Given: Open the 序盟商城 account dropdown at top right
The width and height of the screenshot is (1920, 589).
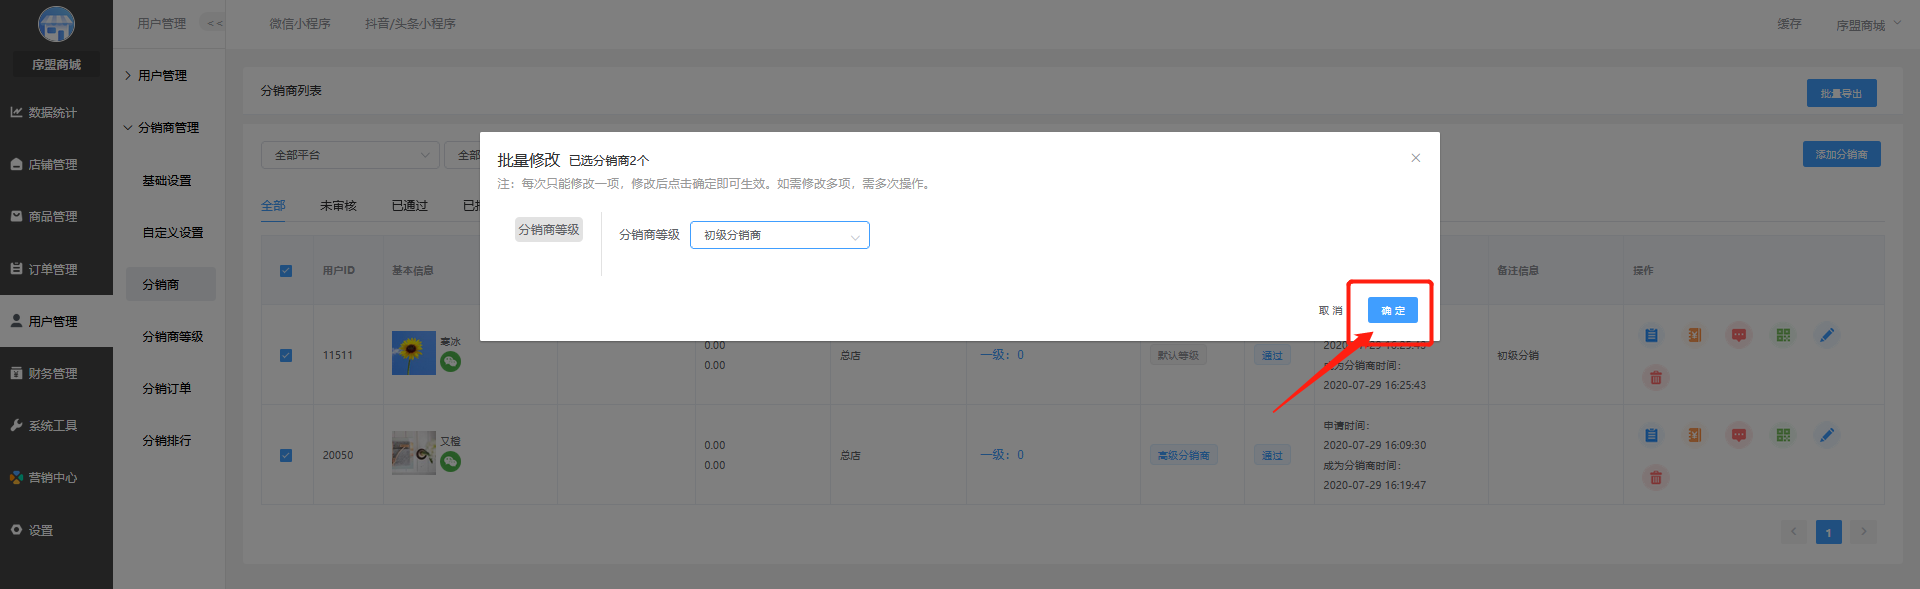Looking at the screenshot, I should point(1868,25).
